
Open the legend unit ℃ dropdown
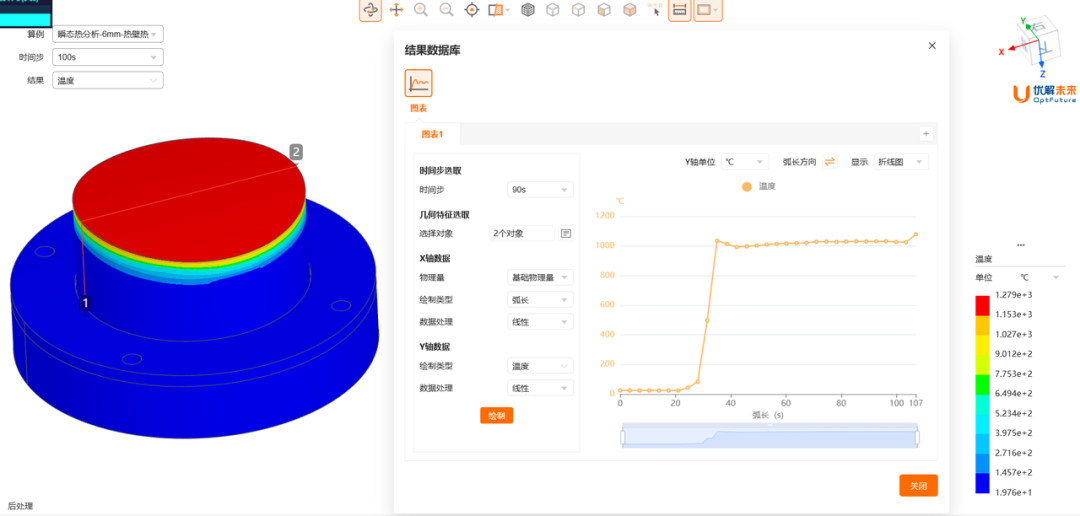pyautogui.click(x=1038, y=278)
